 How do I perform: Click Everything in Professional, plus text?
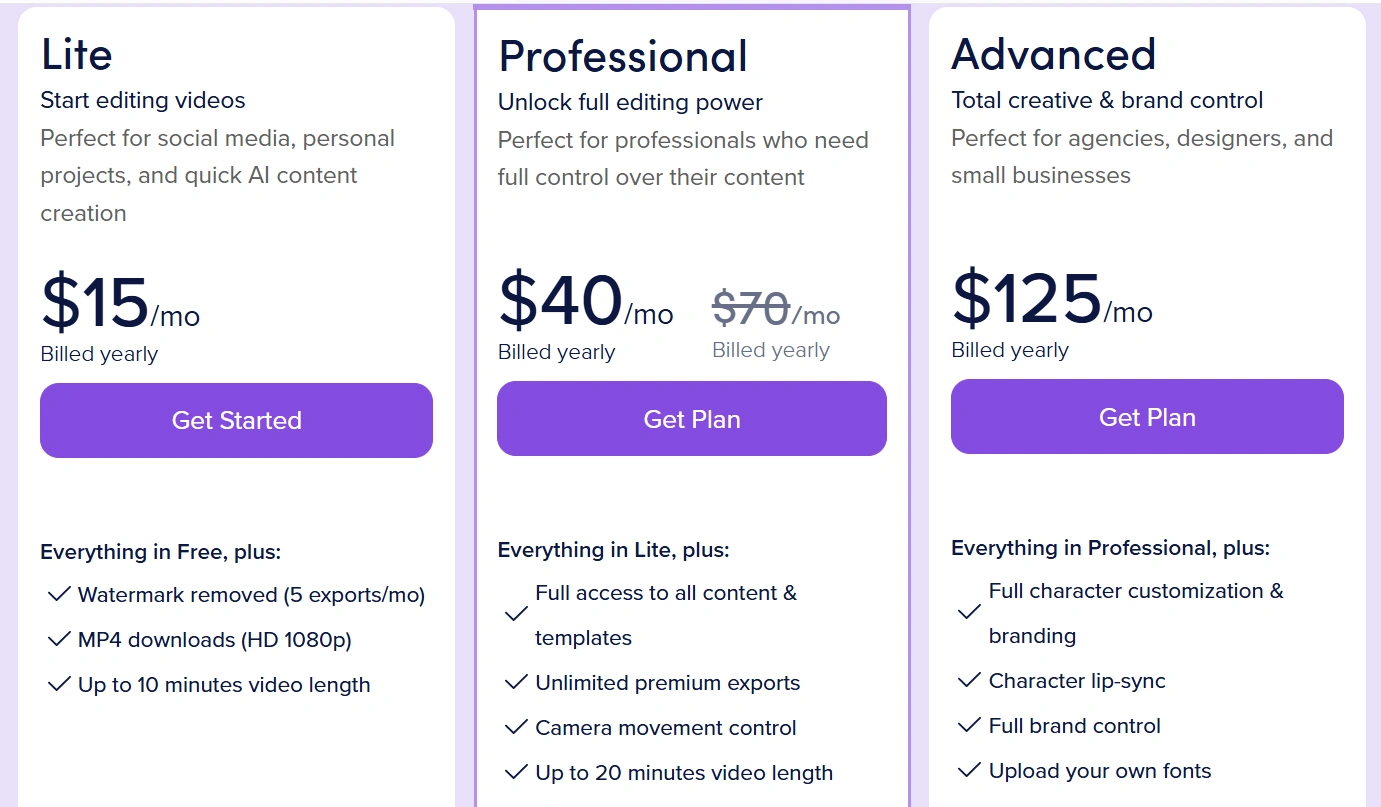click(x=1110, y=548)
